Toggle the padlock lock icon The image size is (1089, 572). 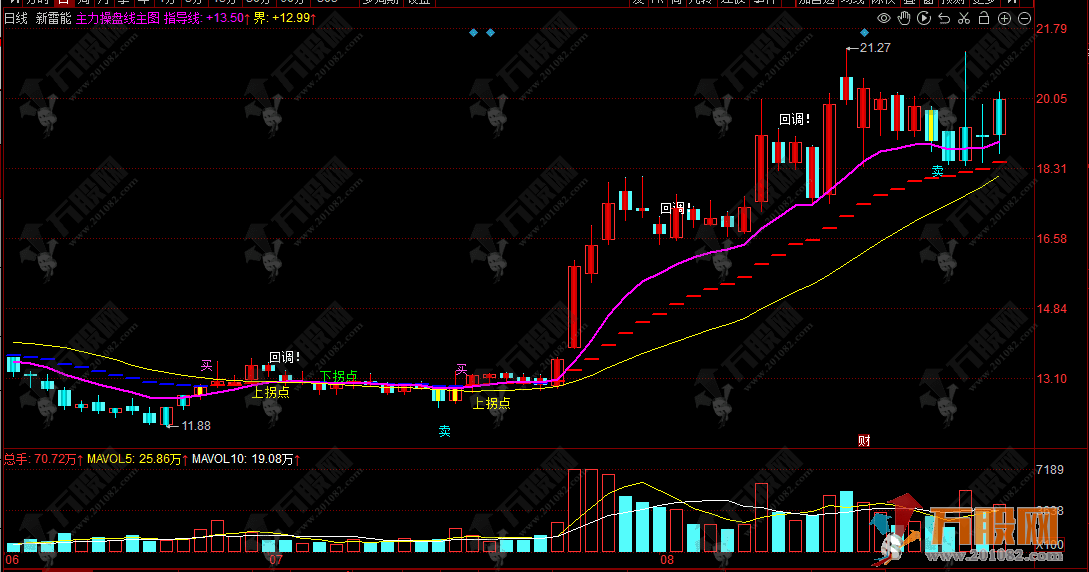tap(984, 18)
